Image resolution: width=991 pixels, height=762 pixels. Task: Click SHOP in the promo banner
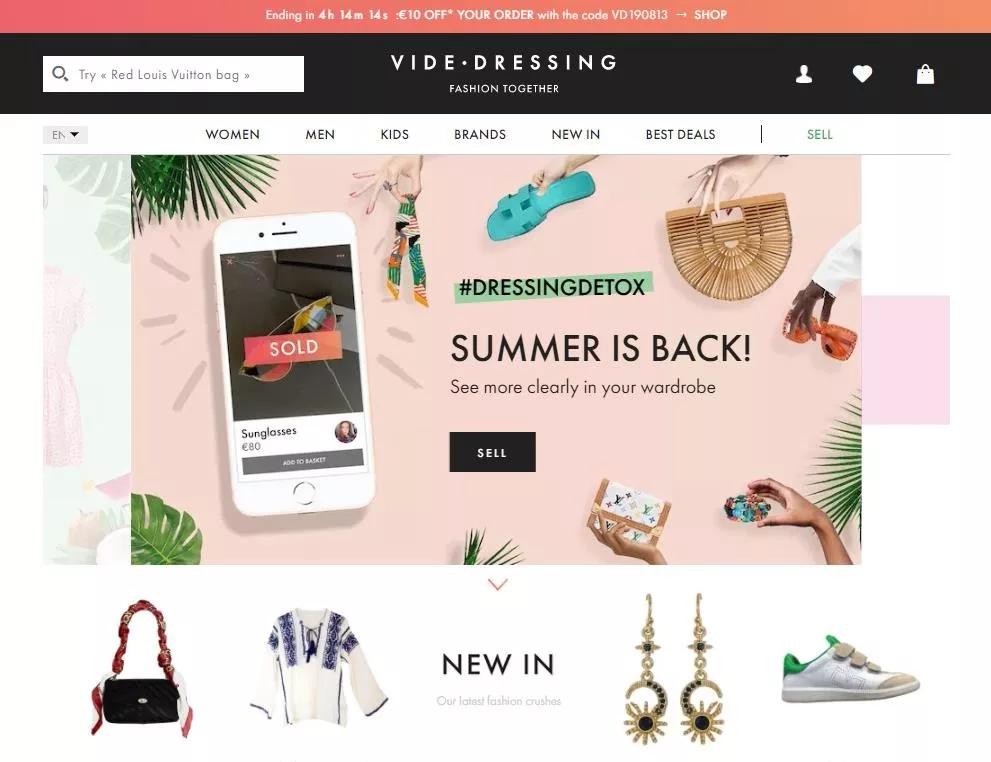710,15
